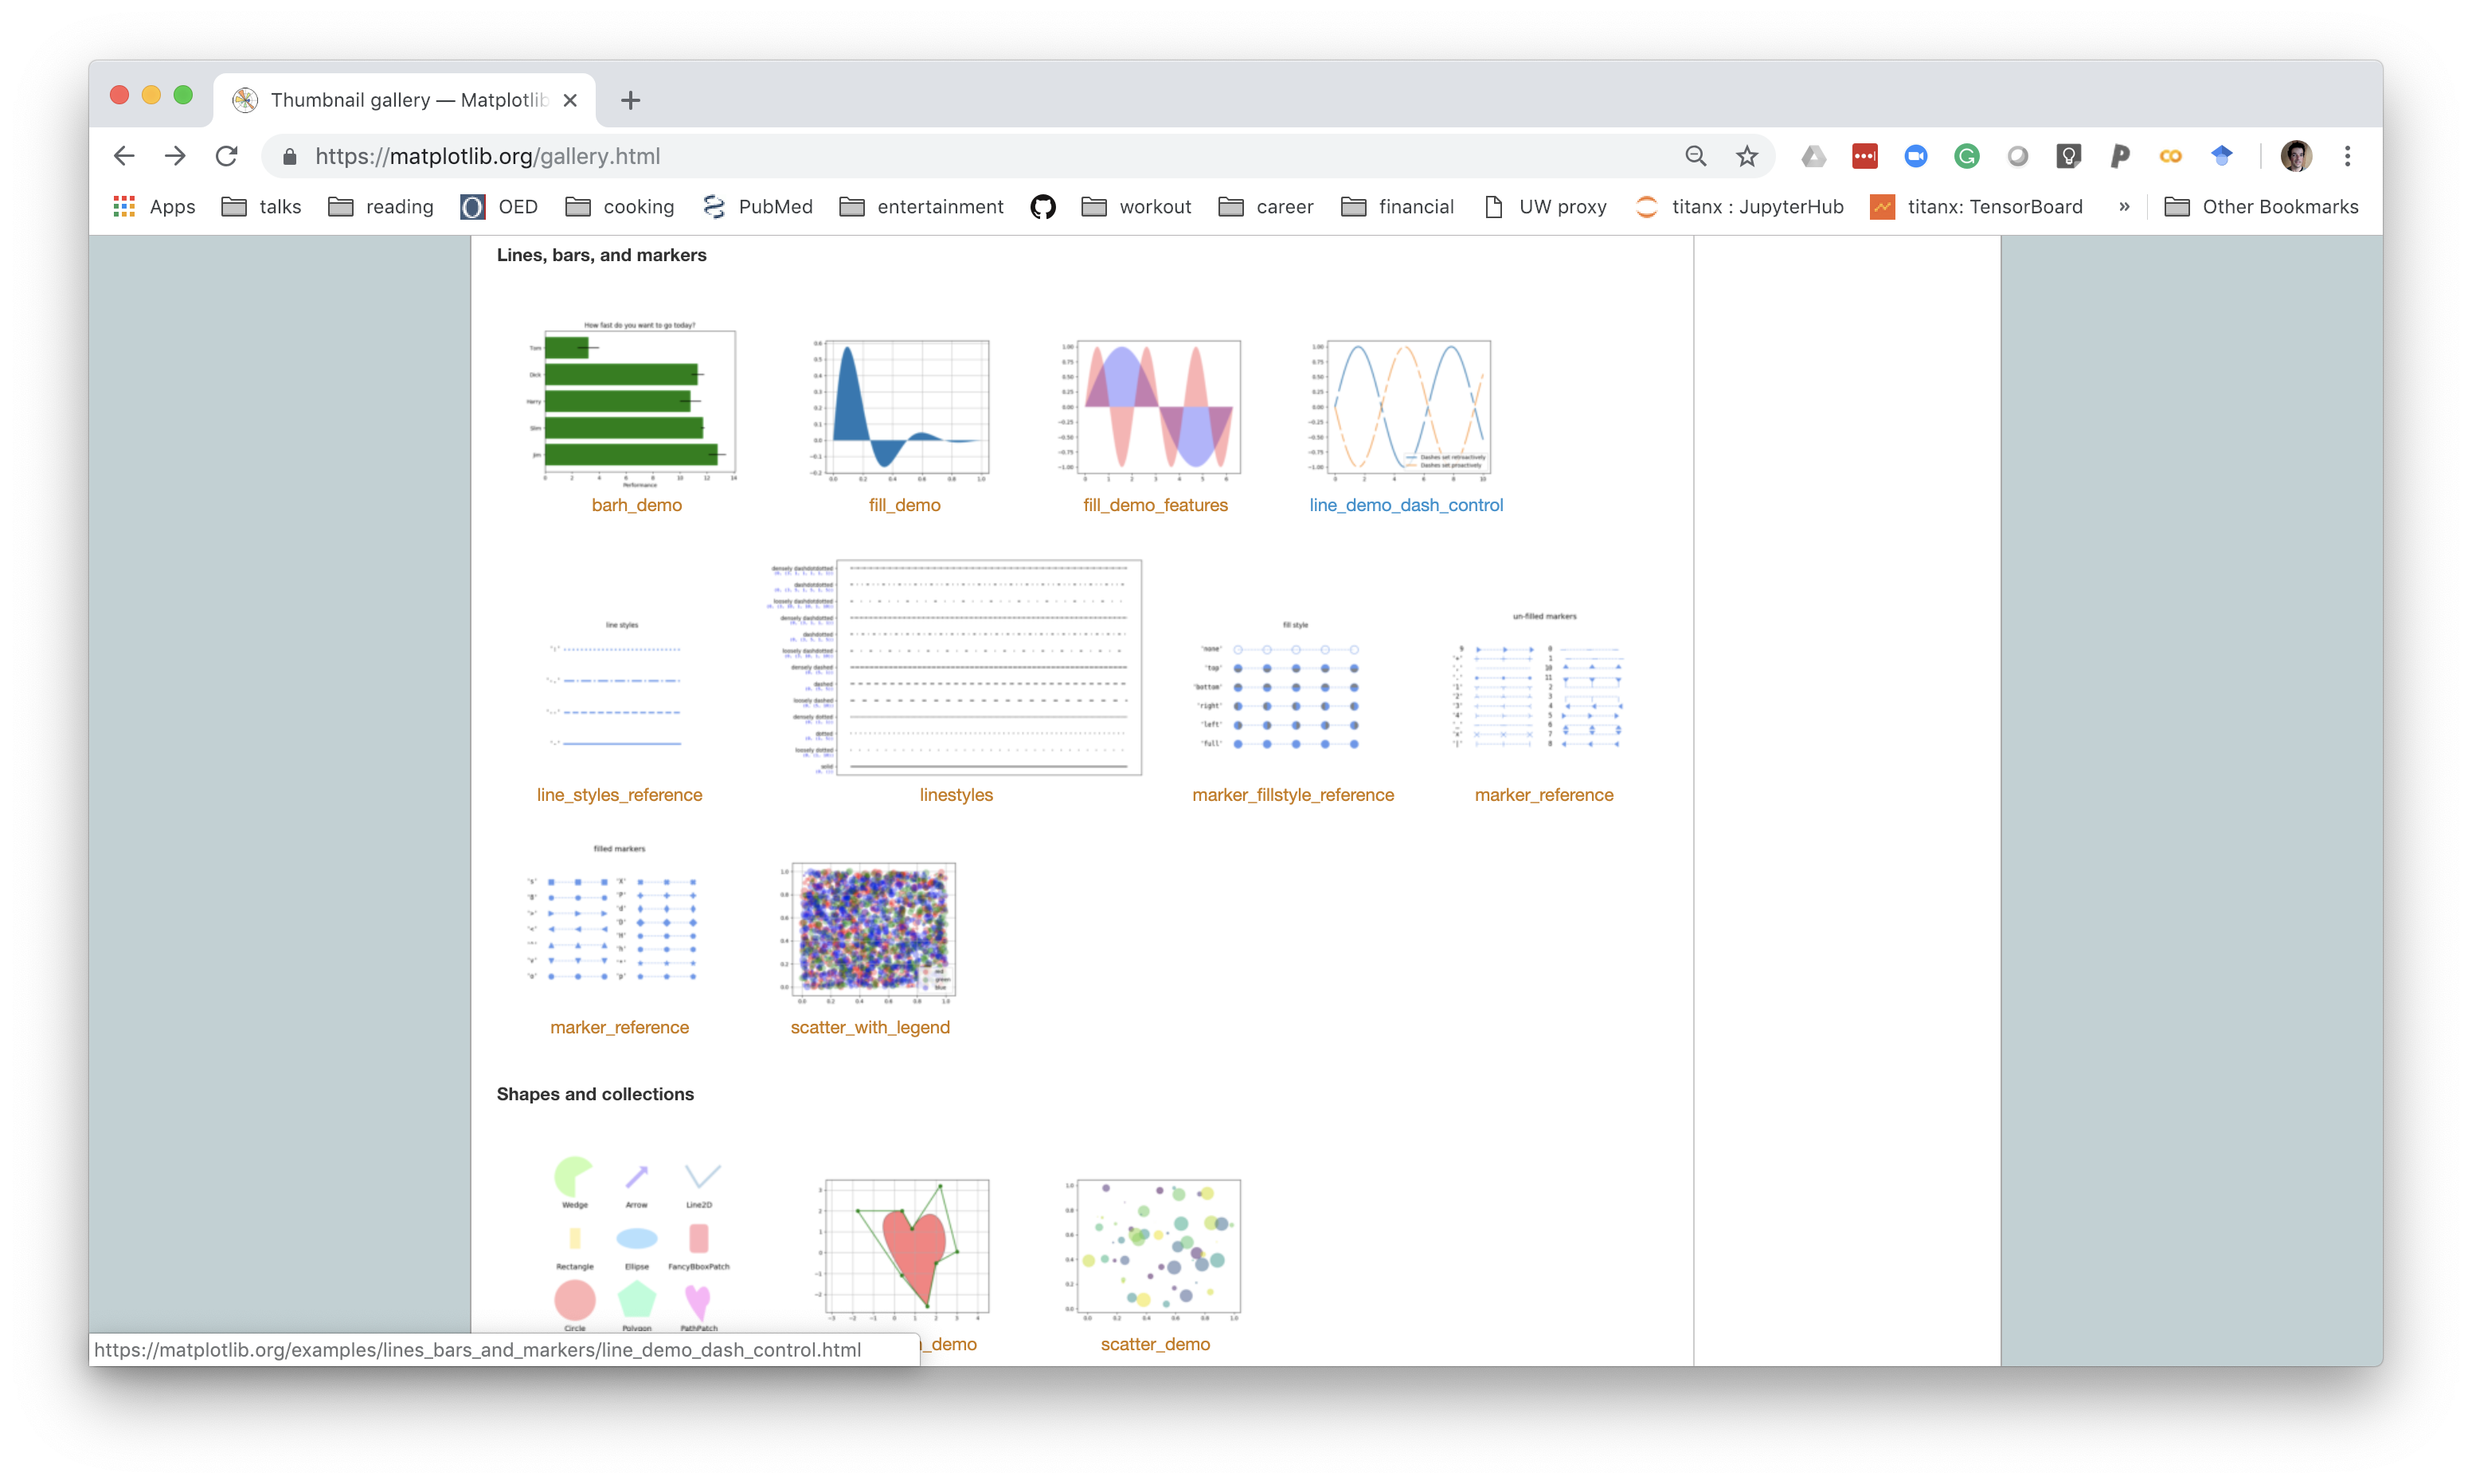Viewport: 2472px width, 1484px height.
Task: Open the red password manager extension
Action: click(x=1864, y=156)
